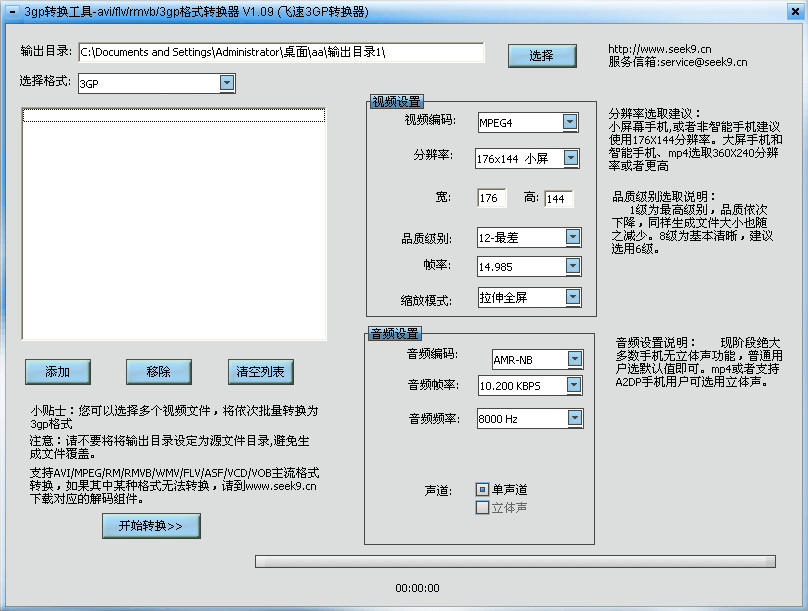Open the 音频编码 dropdown showing AMR-NB

pyautogui.click(x=577, y=358)
